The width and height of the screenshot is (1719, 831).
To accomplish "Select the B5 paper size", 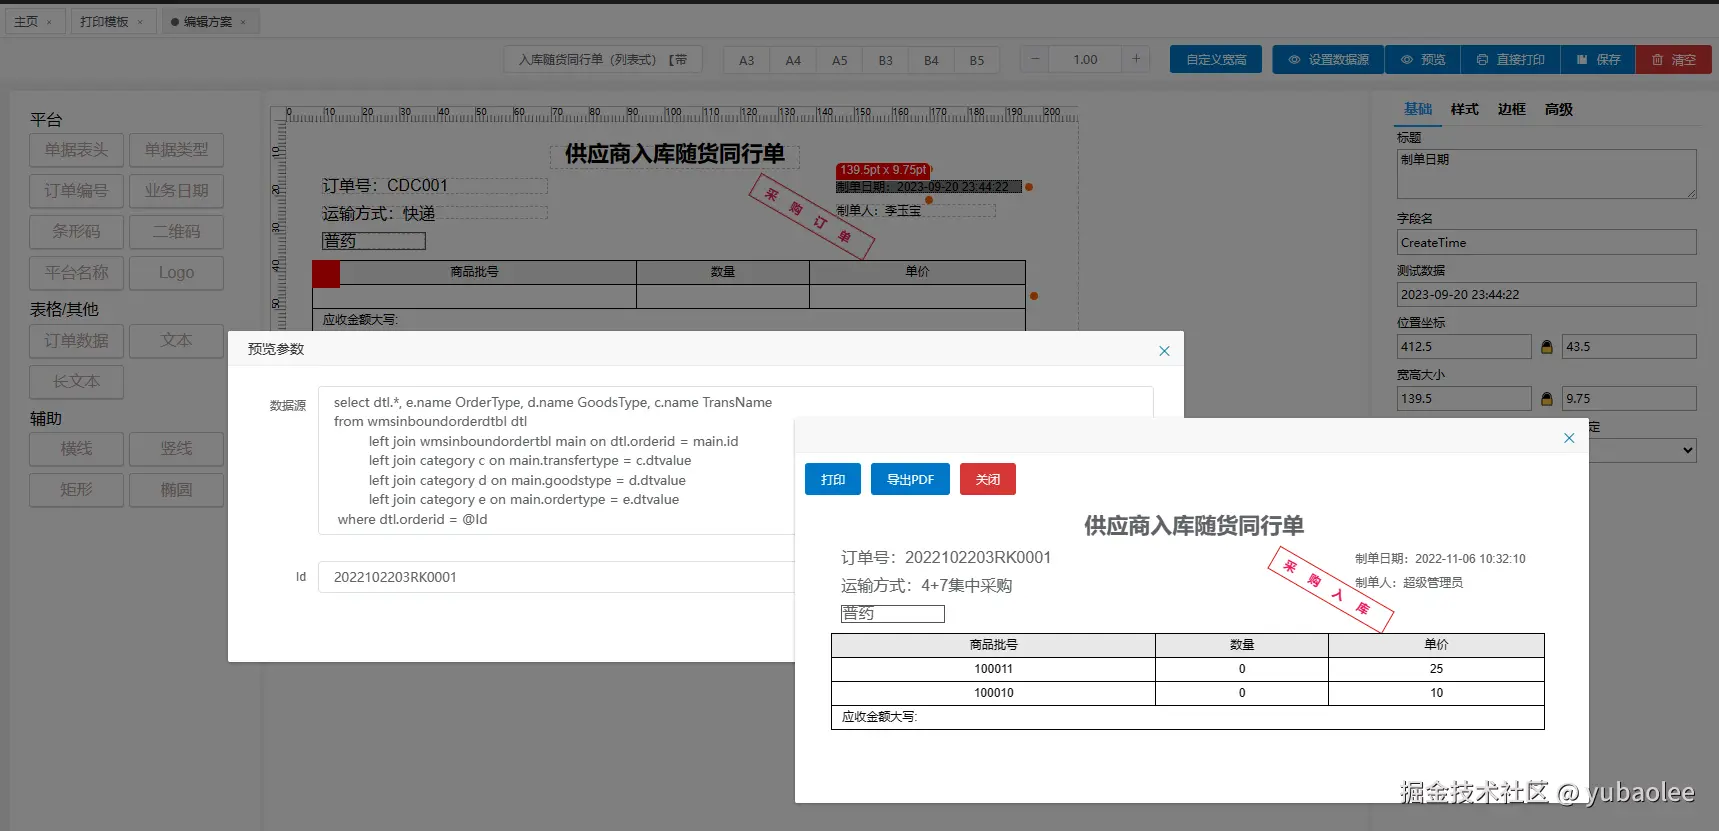I will [x=977, y=60].
